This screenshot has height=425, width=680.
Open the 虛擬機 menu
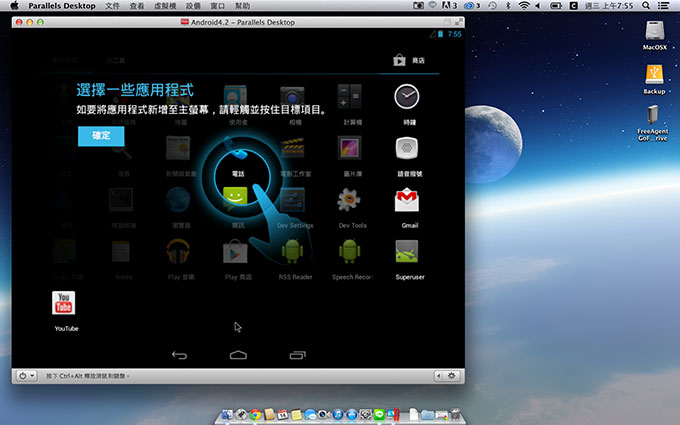[165, 6]
